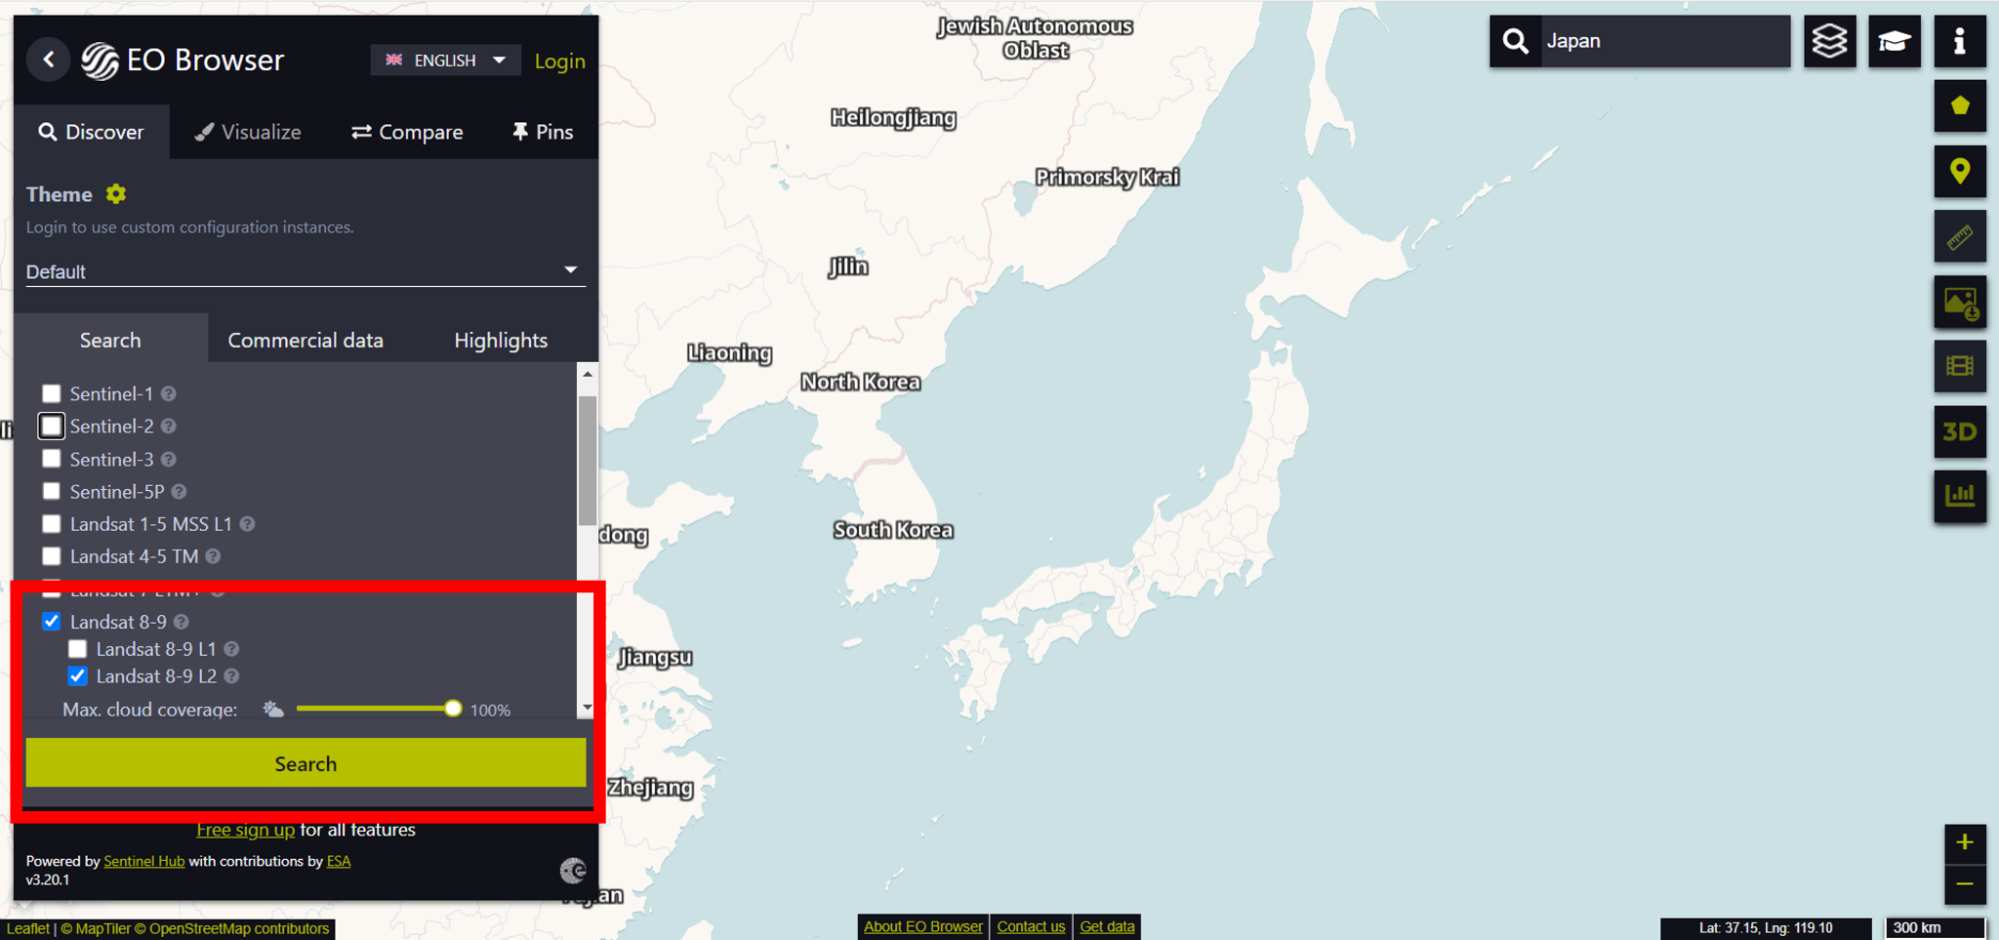Image resolution: width=1999 pixels, height=940 pixels.
Task: Show help for Landsat 8-9 L2
Action: click(231, 676)
